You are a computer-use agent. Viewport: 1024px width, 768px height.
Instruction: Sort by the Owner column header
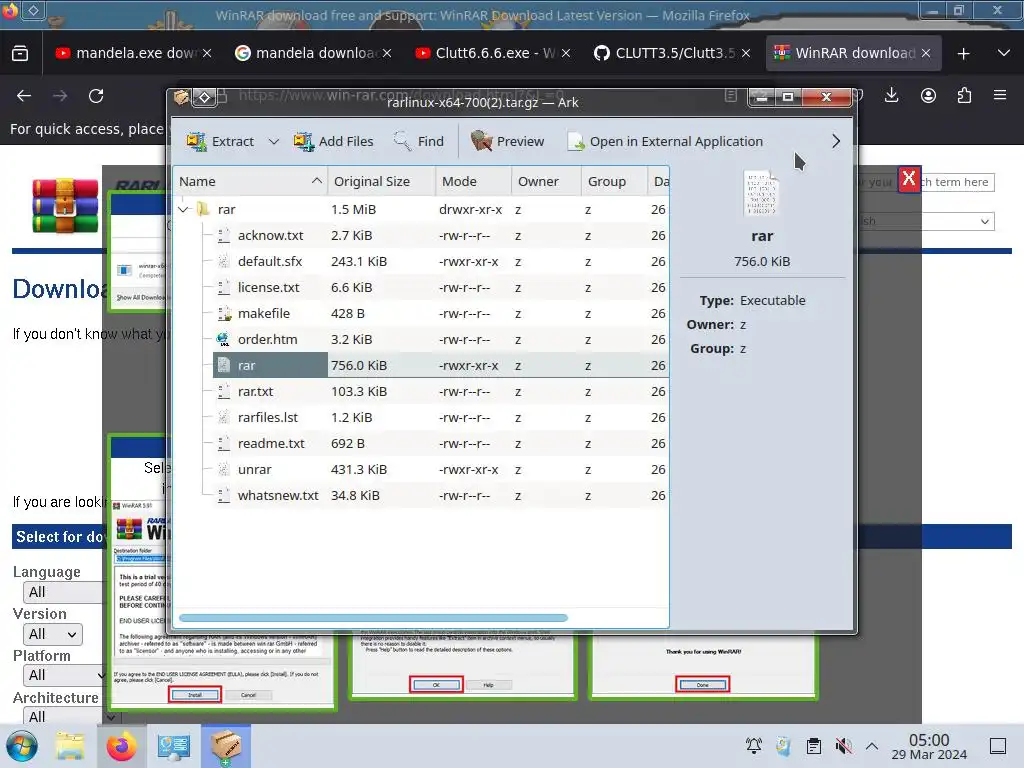coord(546,182)
